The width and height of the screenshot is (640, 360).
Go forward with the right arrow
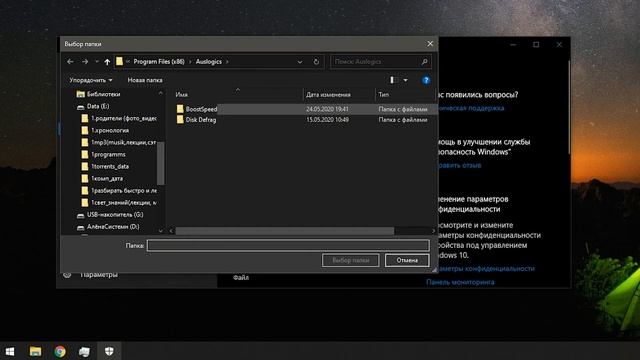[x=85, y=62]
